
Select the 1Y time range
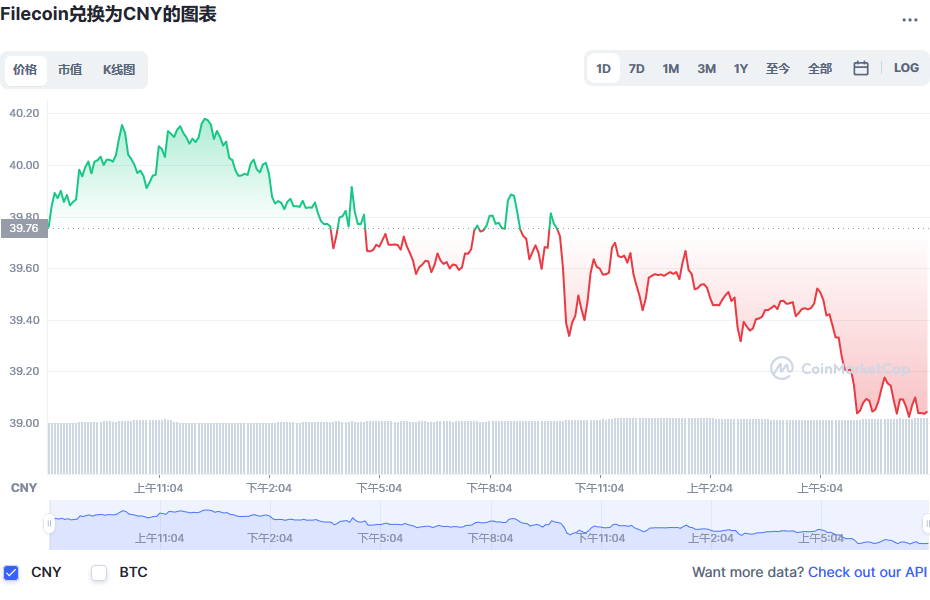click(741, 69)
